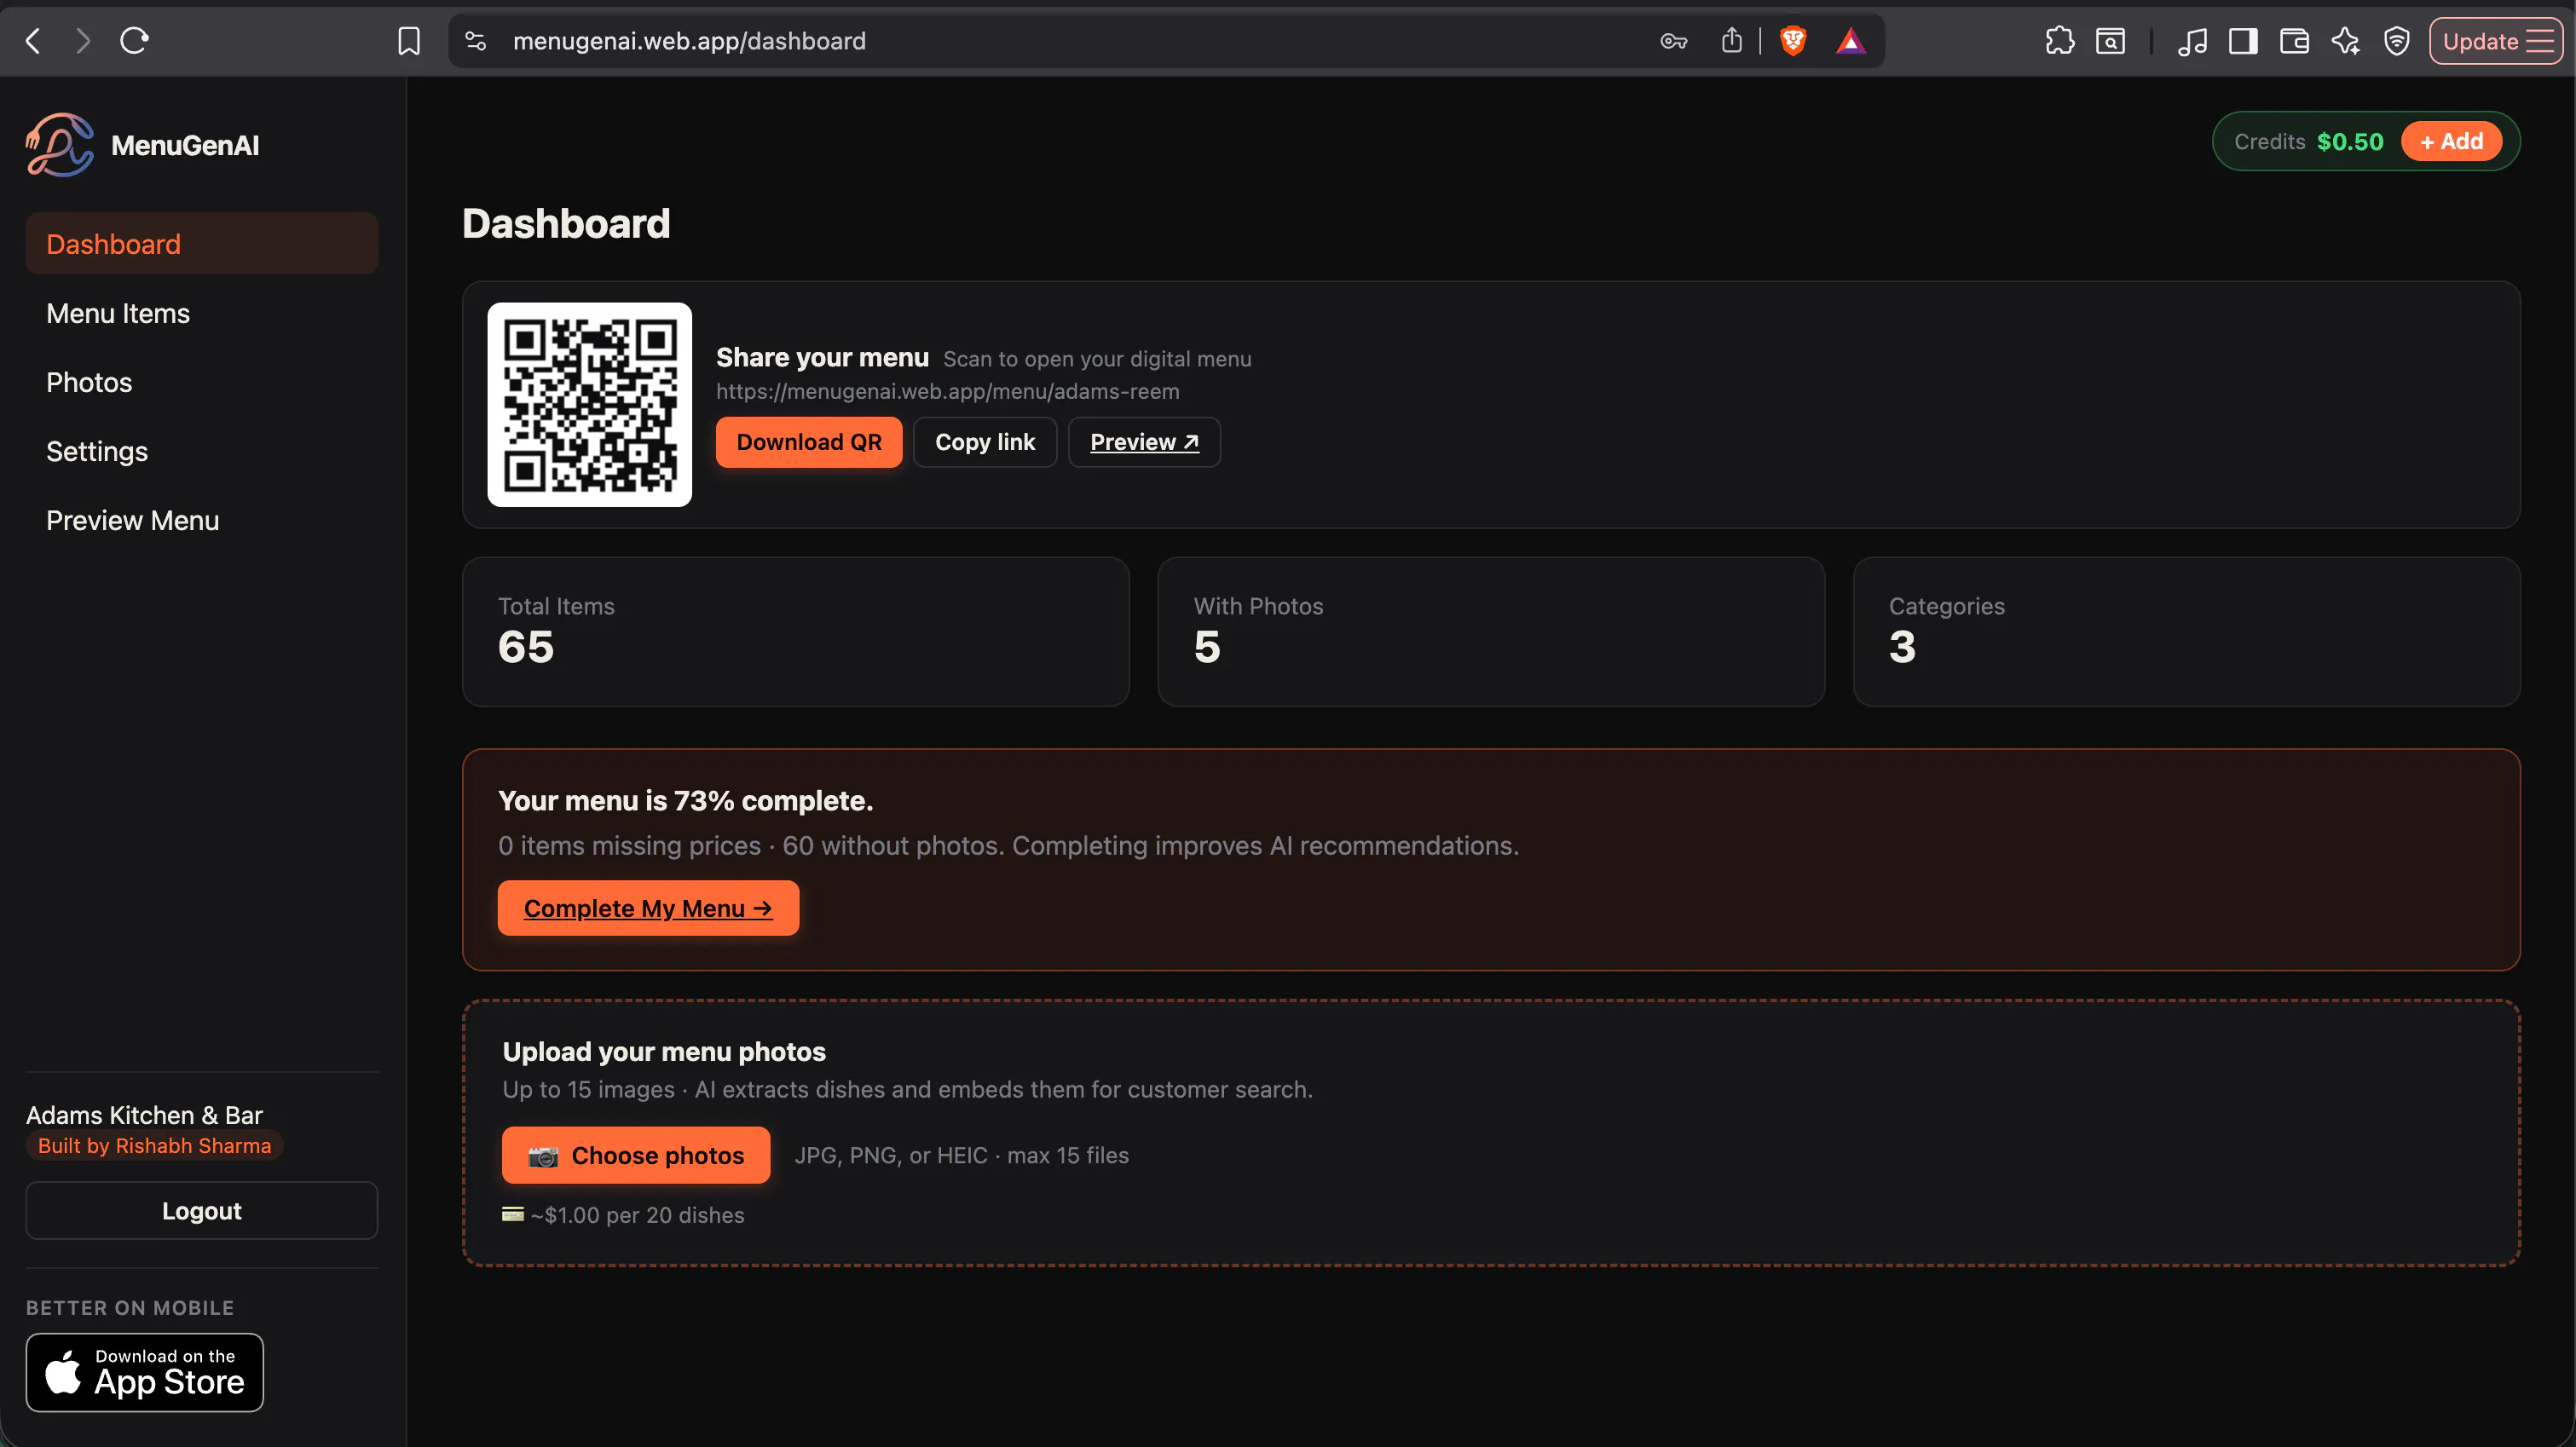Click the Download on the App Store badge
This screenshot has width=2576, height=1447.
pos(145,1372)
